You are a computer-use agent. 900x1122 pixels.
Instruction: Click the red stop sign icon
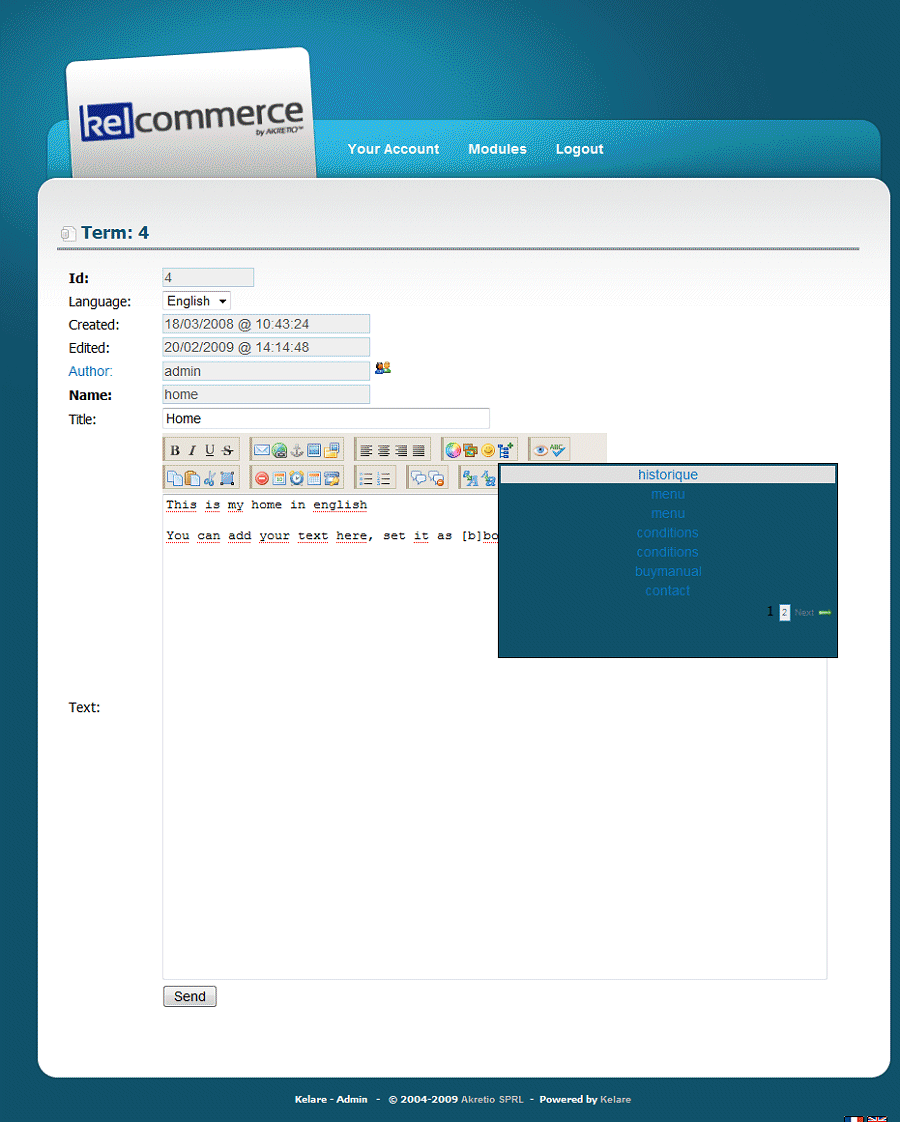point(262,478)
